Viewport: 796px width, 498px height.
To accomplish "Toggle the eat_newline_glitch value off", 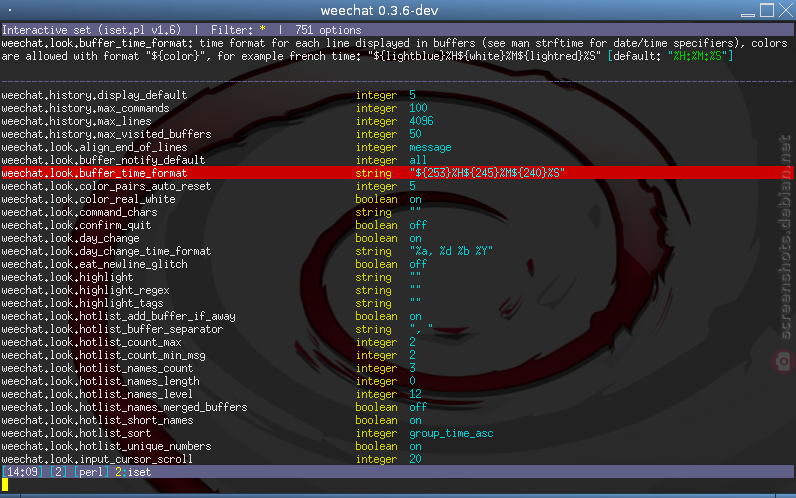I will coord(418,264).
